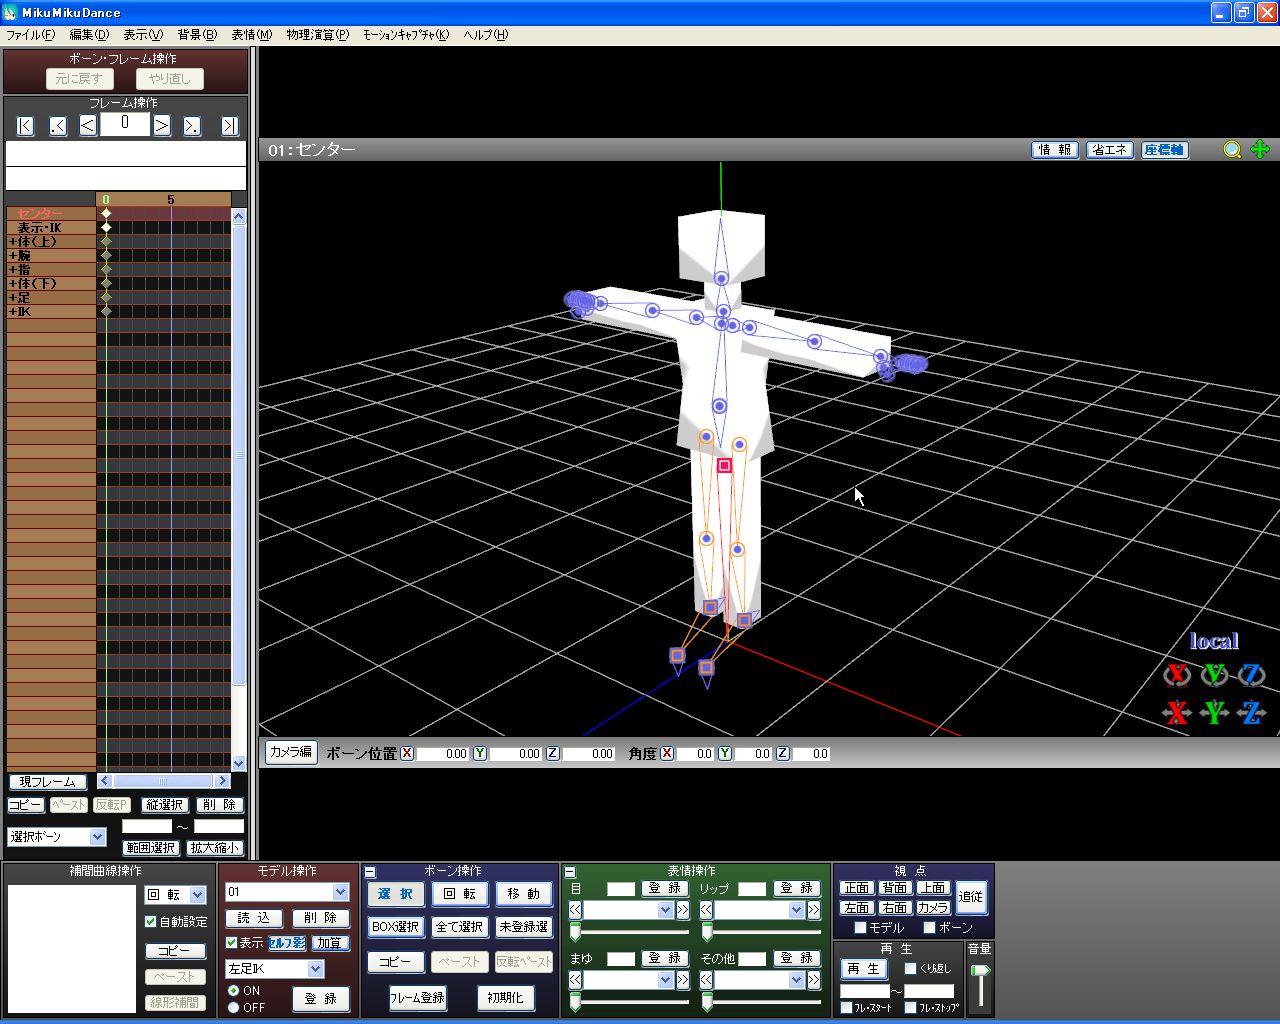Click the local X move icon

pyautogui.click(x=1177, y=713)
